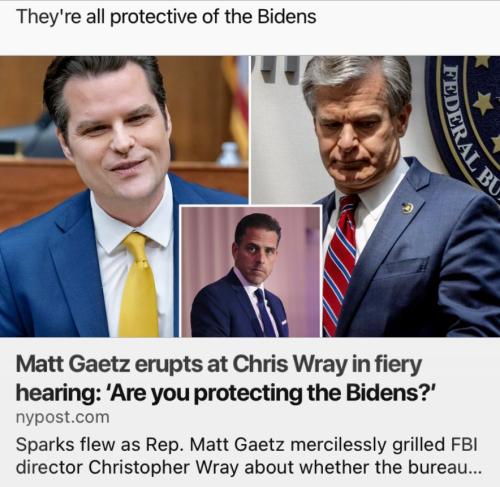This screenshot has width=500, height=487.
Task: Open the 'Sparks flew as Rep.' description
Action: (x=248, y=456)
